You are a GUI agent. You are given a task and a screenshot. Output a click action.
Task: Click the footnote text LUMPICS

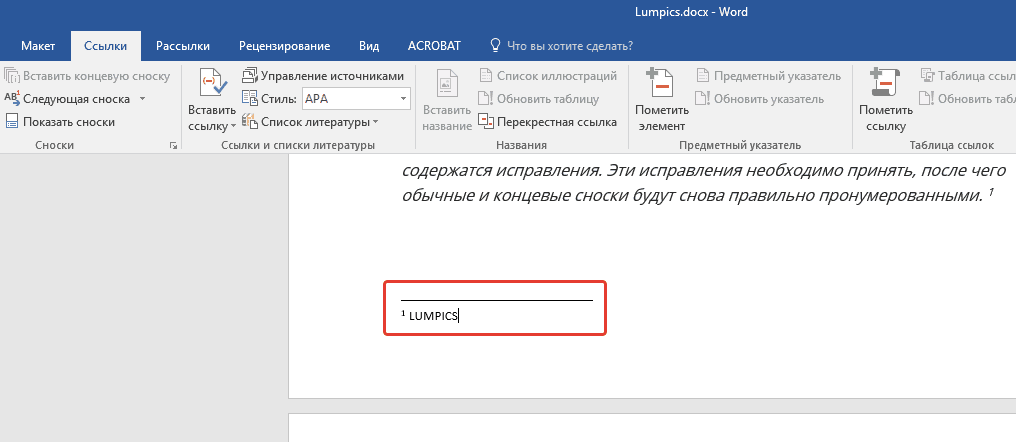click(x=433, y=316)
